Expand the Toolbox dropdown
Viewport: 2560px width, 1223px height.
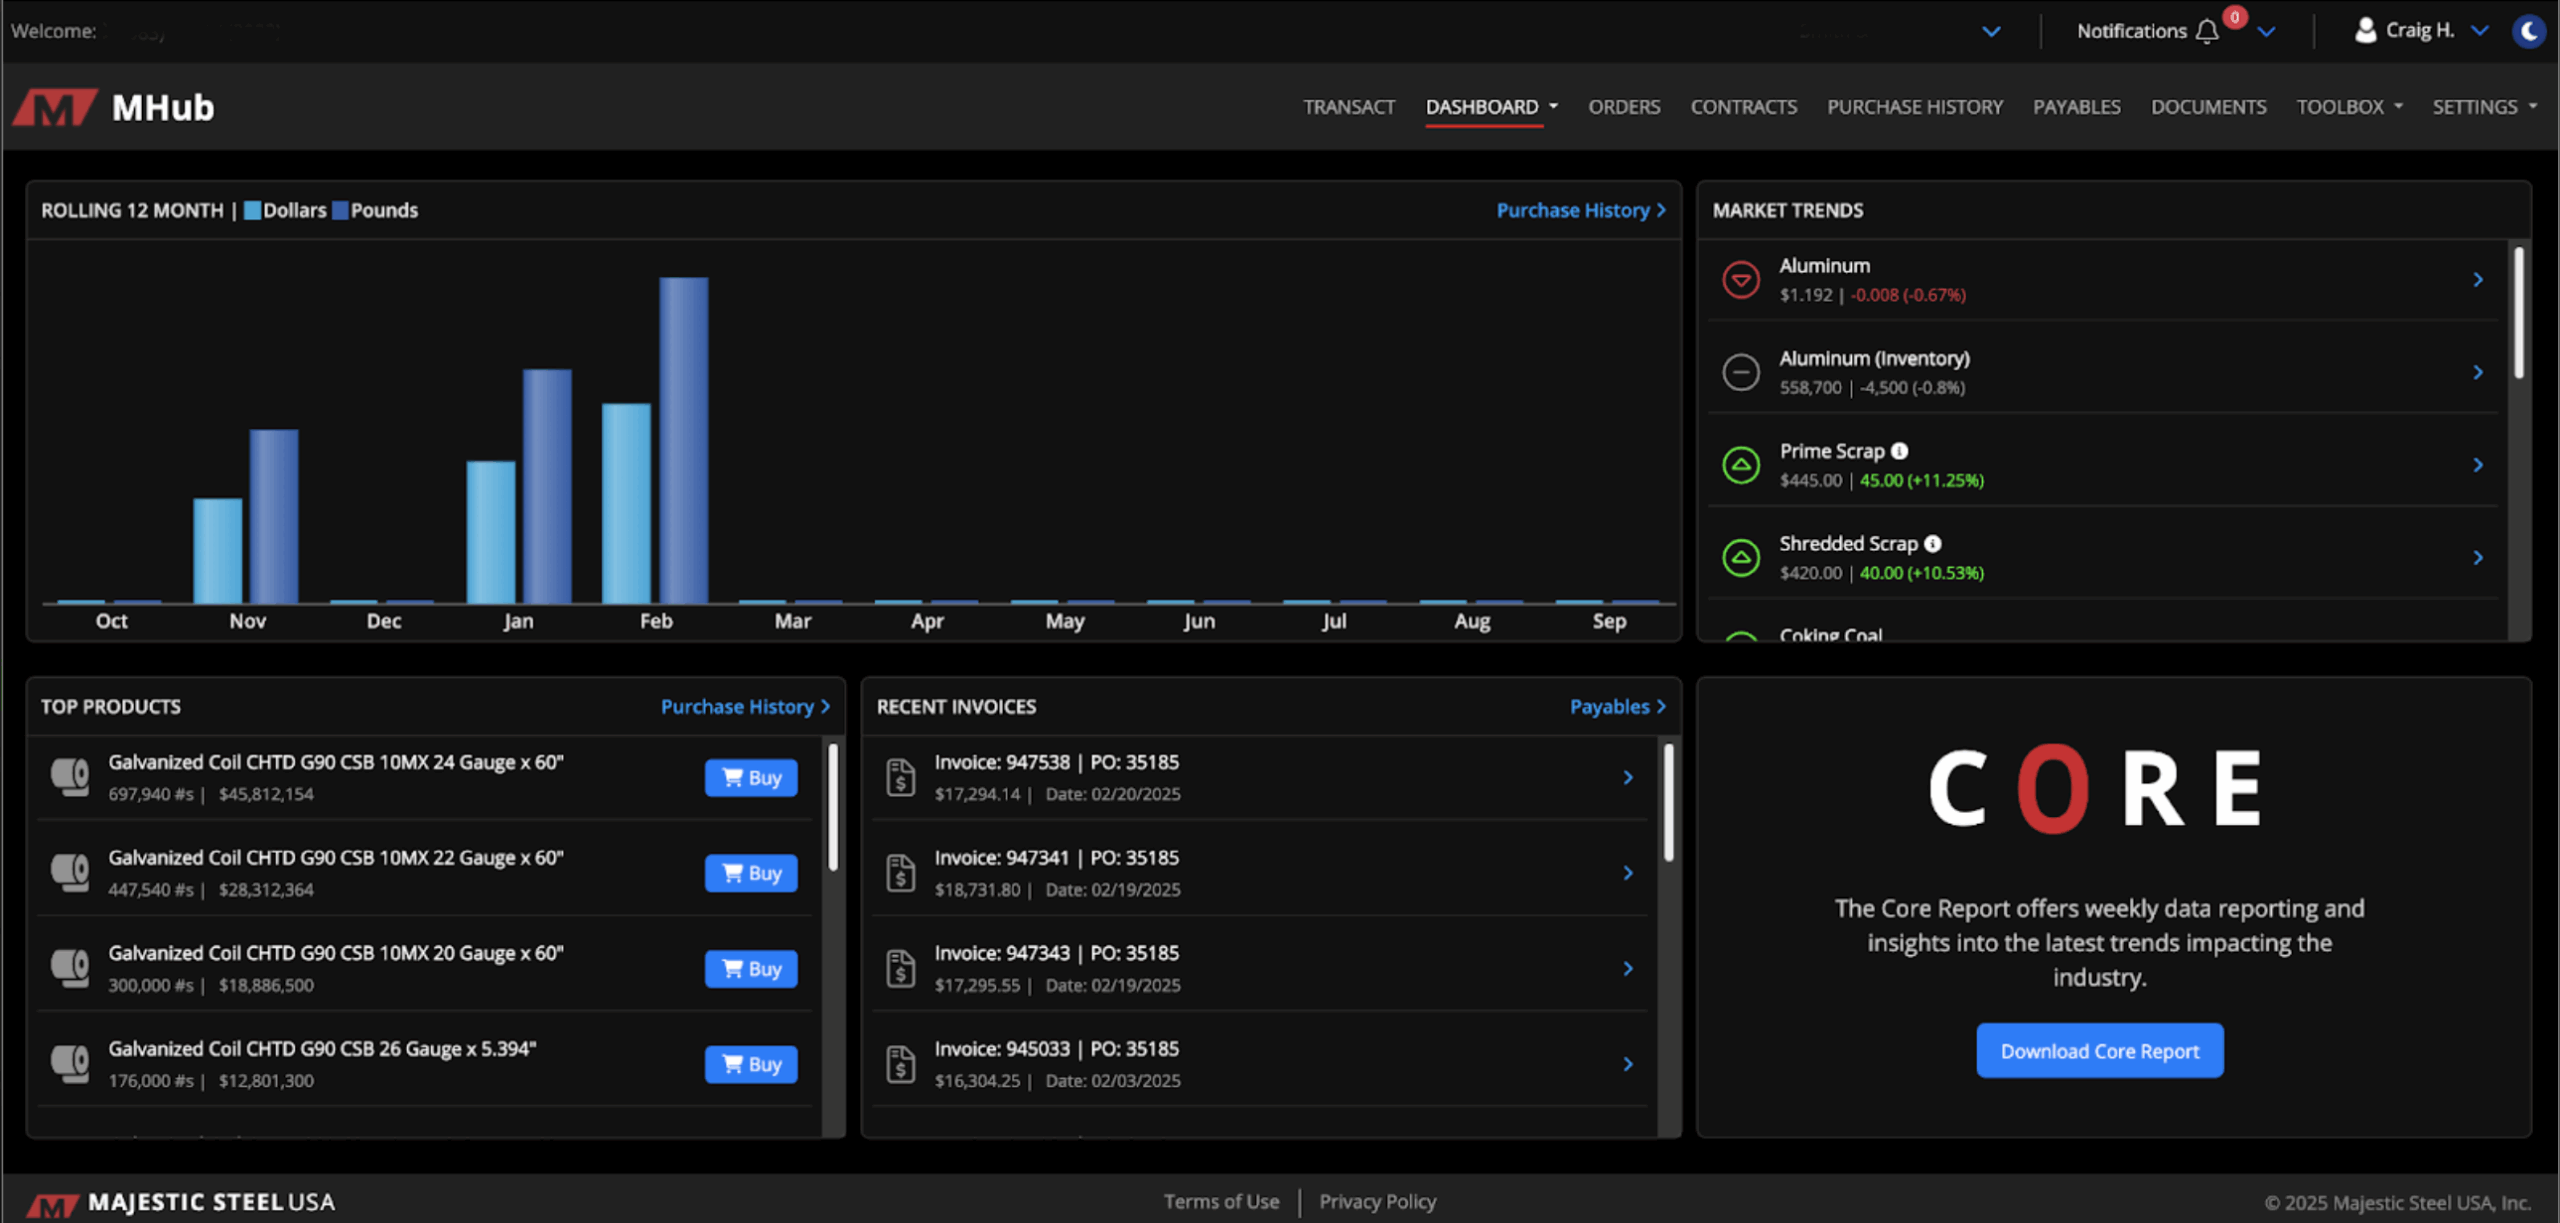click(x=2349, y=107)
